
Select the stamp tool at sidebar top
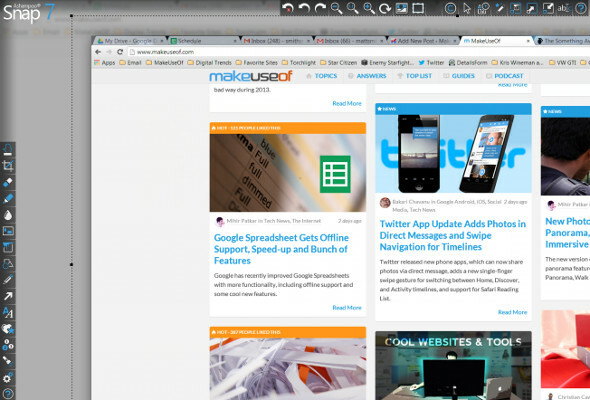[8, 149]
